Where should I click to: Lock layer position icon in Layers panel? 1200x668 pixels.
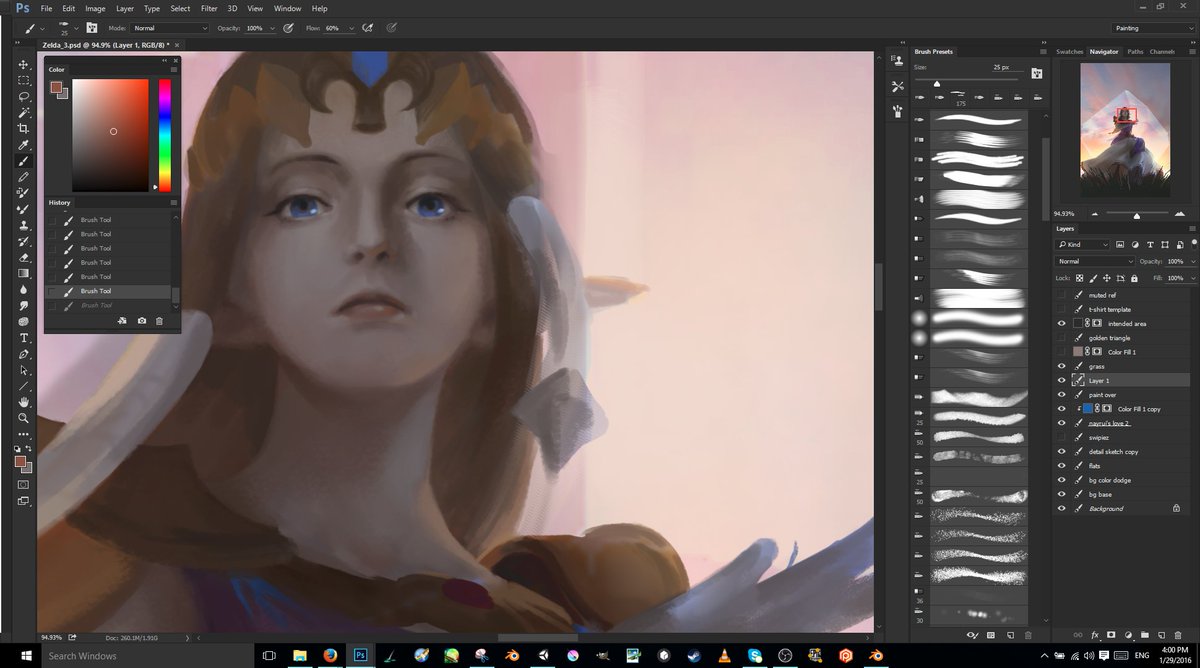1105,277
